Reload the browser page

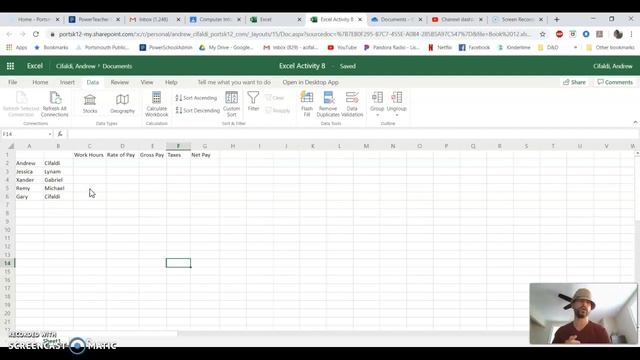[x=36, y=34]
